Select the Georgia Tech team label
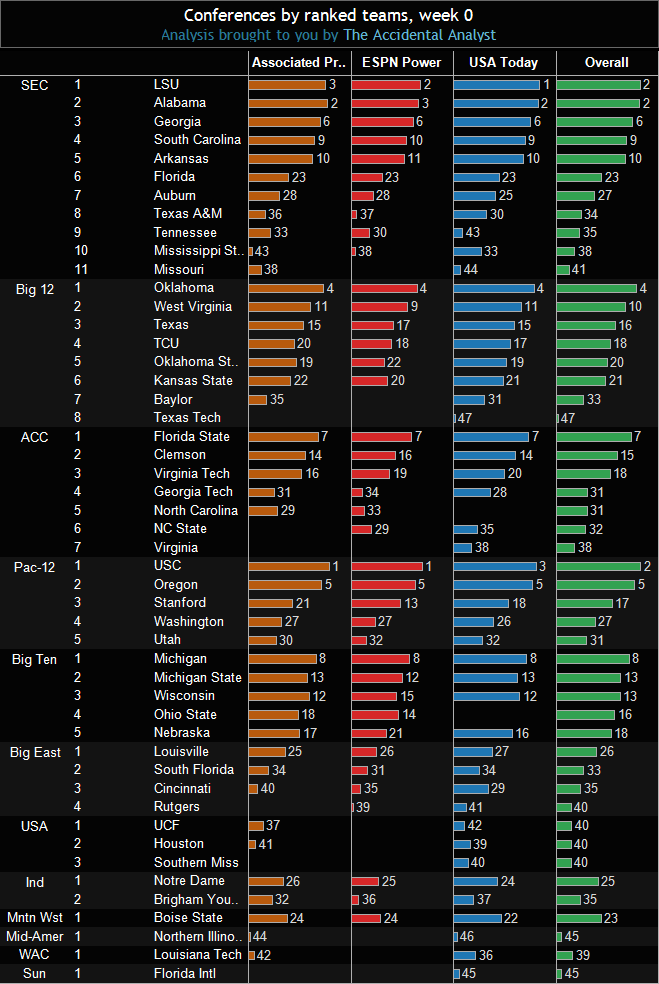This screenshot has width=659, height=984. (x=193, y=492)
